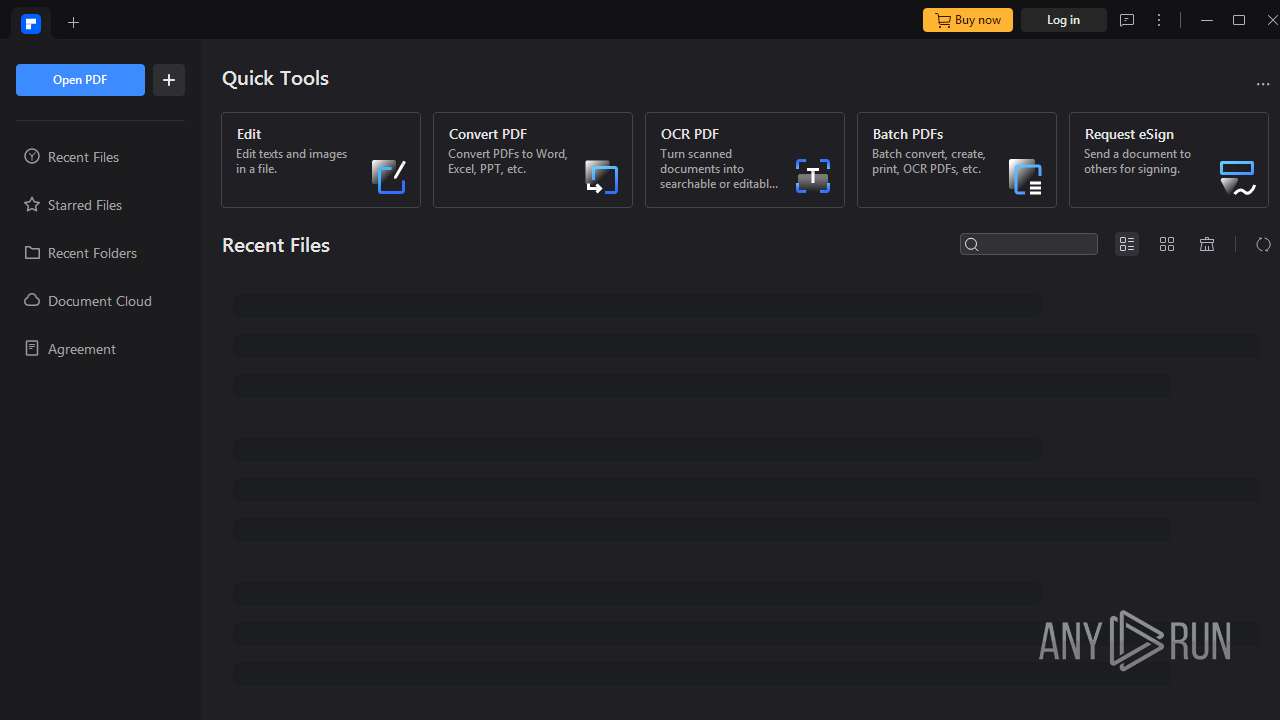Click the PDFelement home logo icon
The image size is (1280, 720).
coord(31,23)
